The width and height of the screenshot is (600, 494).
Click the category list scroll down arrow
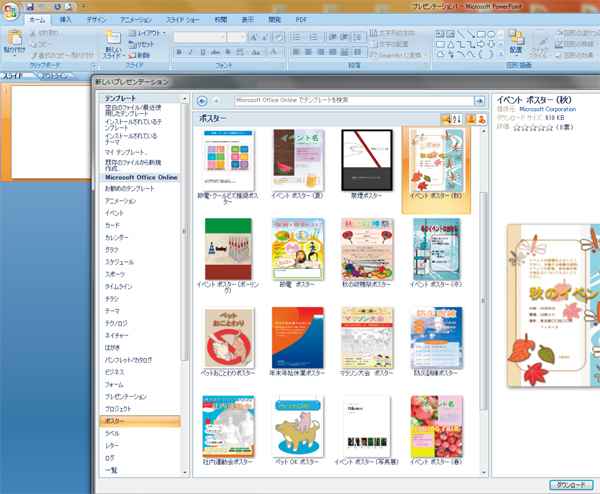pos(185,473)
